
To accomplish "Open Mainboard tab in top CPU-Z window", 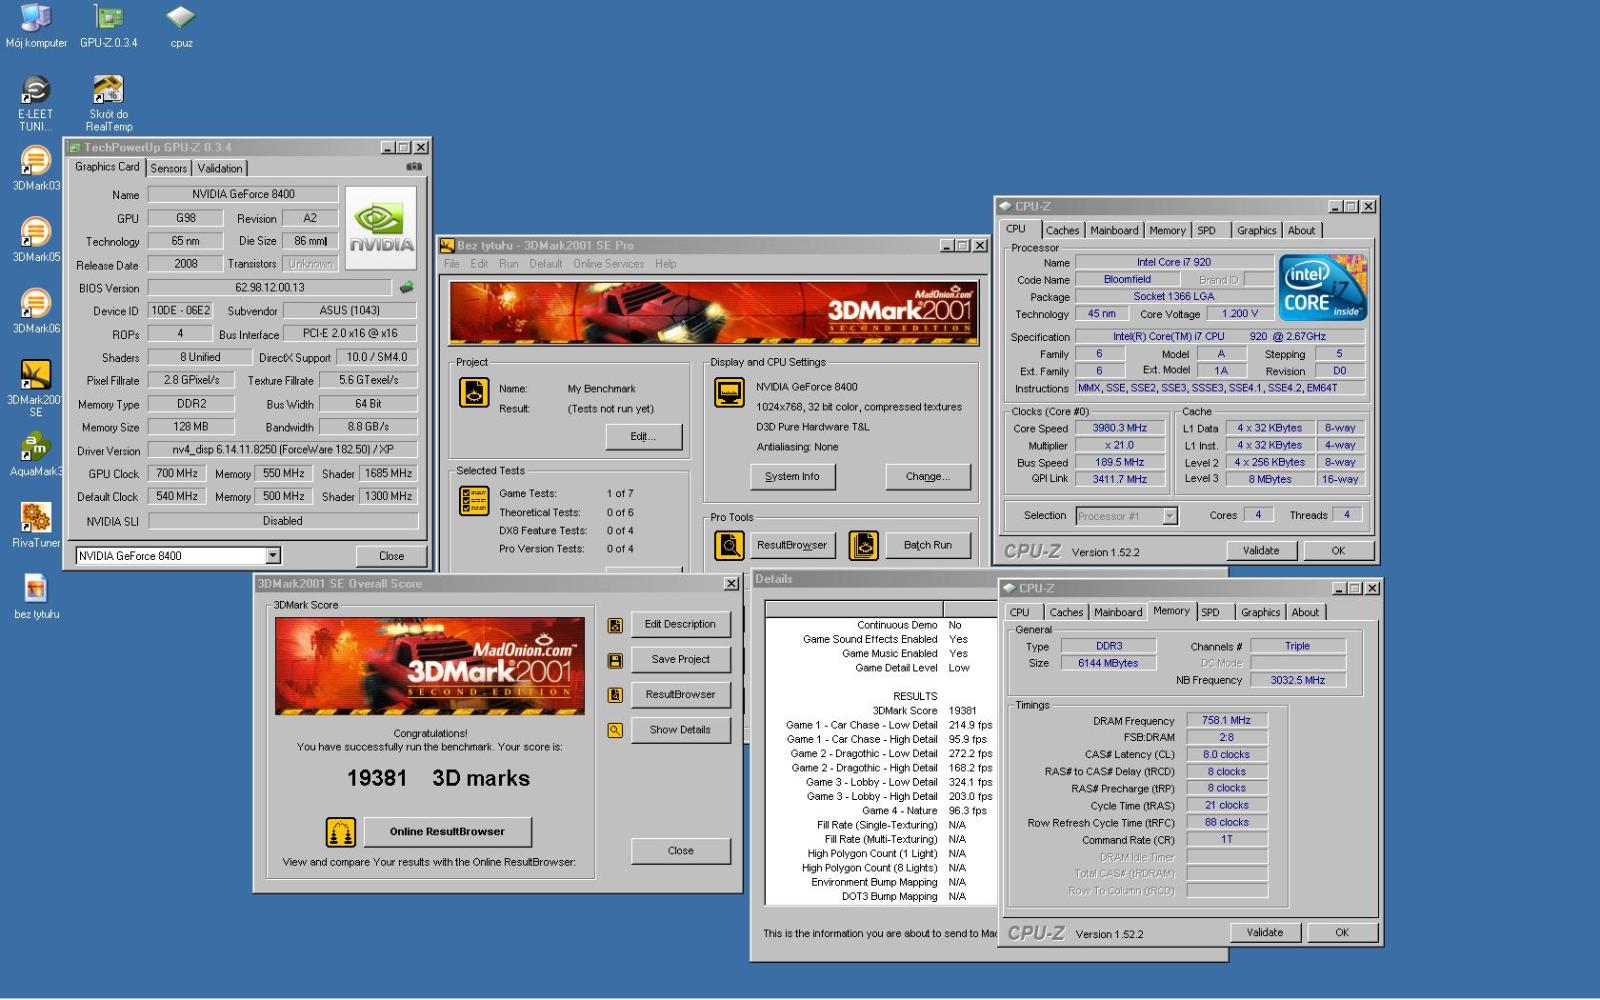I will [x=1114, y=230].
